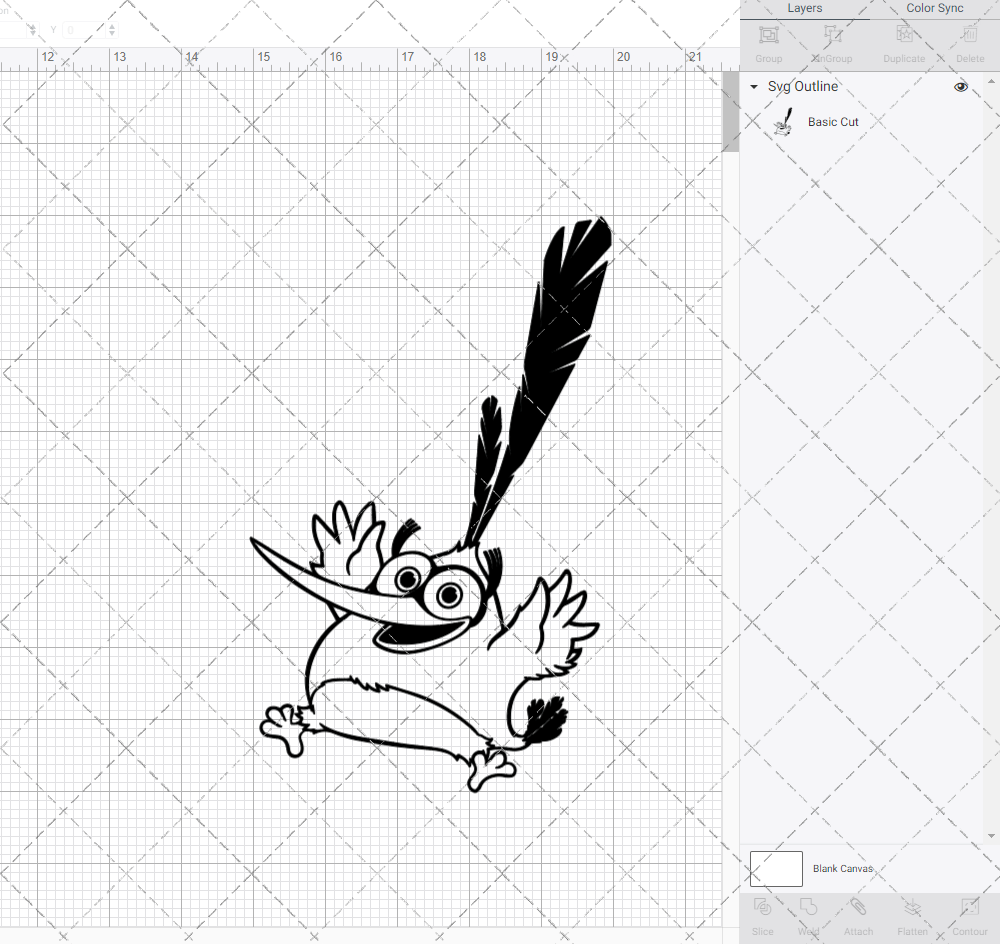Screen dimensions: 1000x944
Task: Increase the Y position with the up stepper
Action: (x=111, y=27)
